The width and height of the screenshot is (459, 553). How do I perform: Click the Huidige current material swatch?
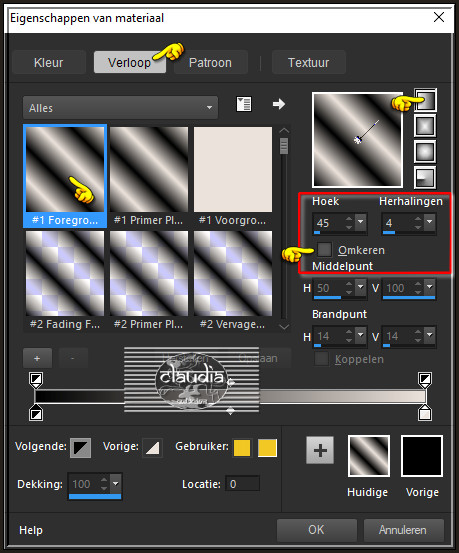[369, 456]
